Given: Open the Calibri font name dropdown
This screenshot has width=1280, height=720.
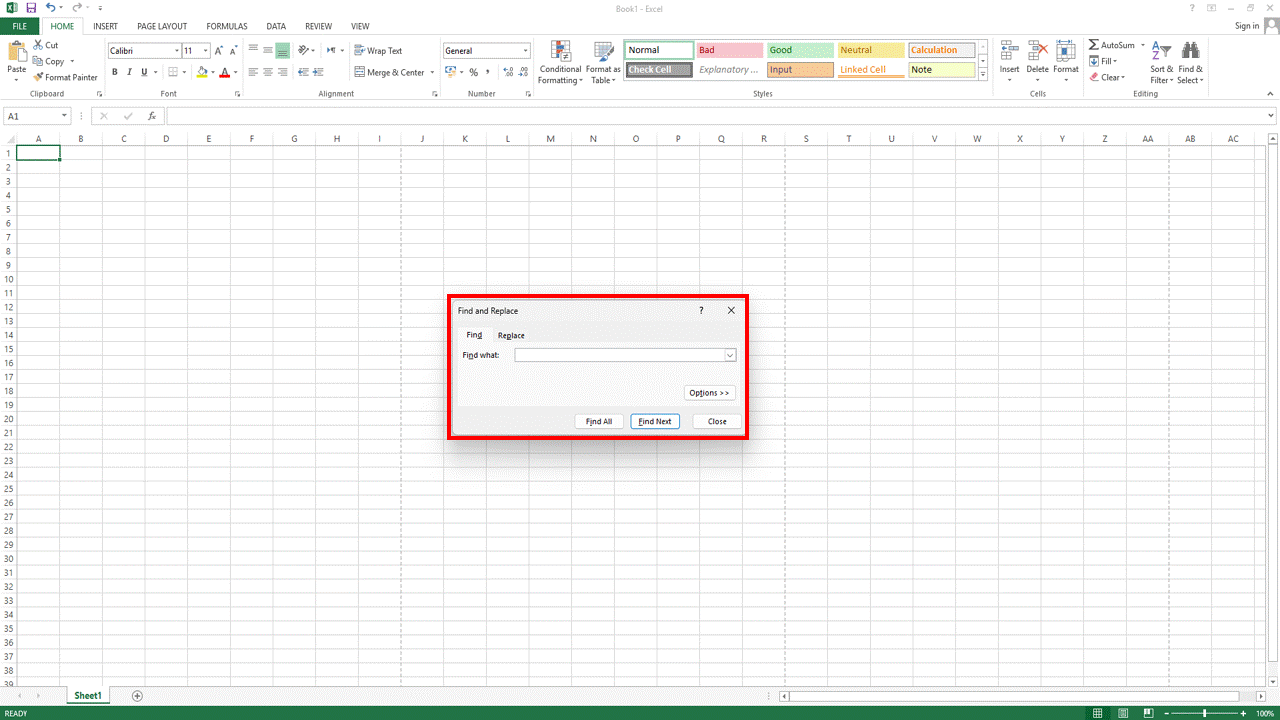Looking at the screenshot, I should click(x=177, y=50).
